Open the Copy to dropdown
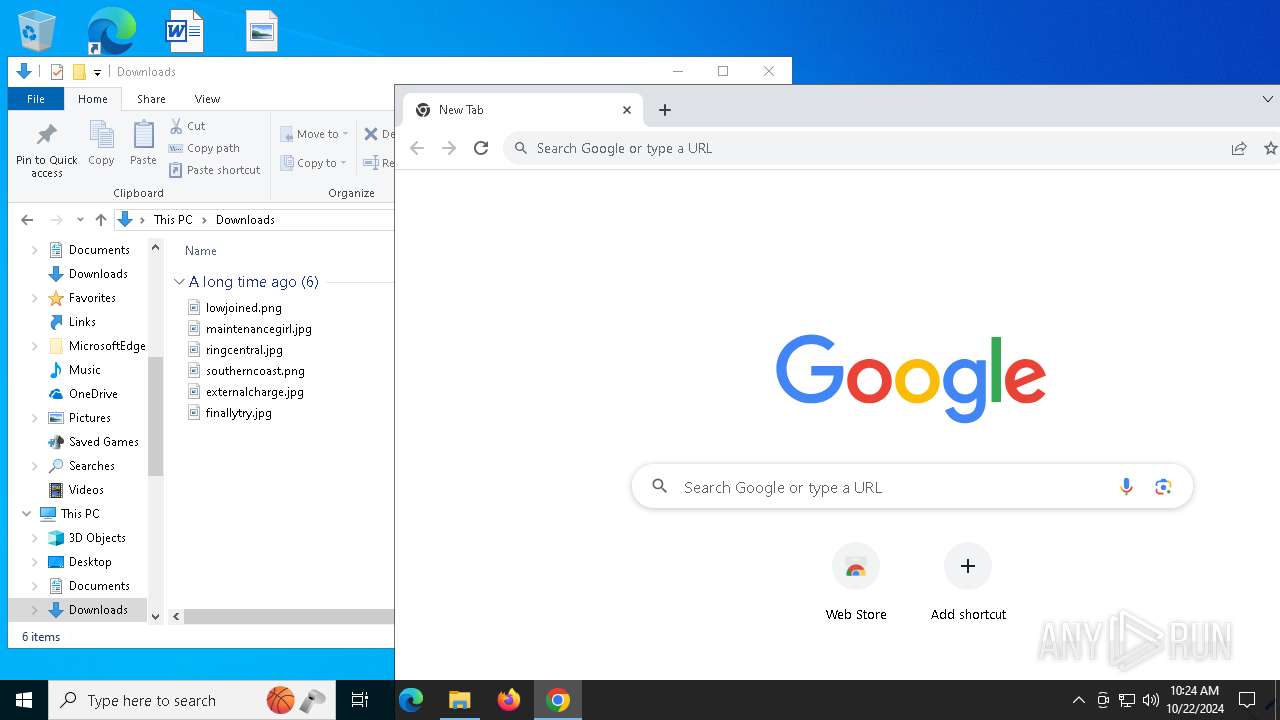This screenshot has width=1280, height=720. (314, 163)
